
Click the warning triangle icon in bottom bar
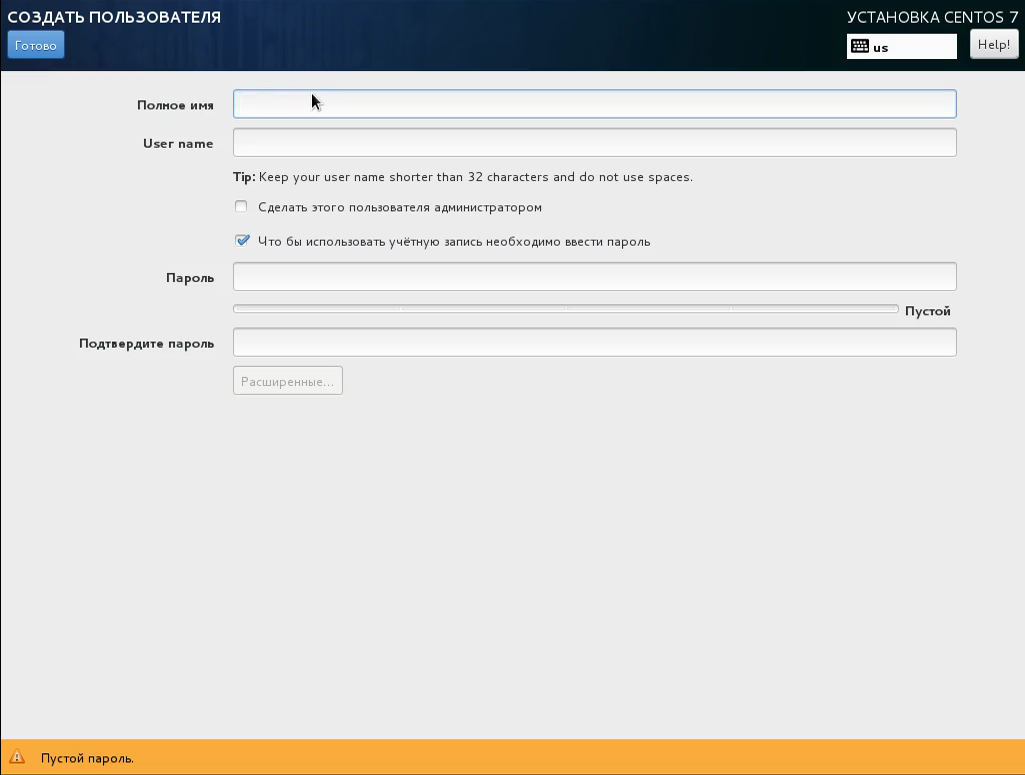17,758
